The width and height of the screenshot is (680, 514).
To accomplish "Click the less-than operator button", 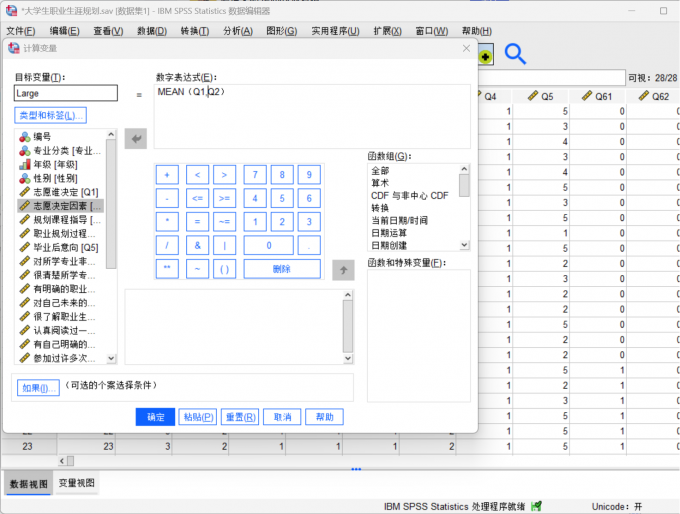I will 197,175.
